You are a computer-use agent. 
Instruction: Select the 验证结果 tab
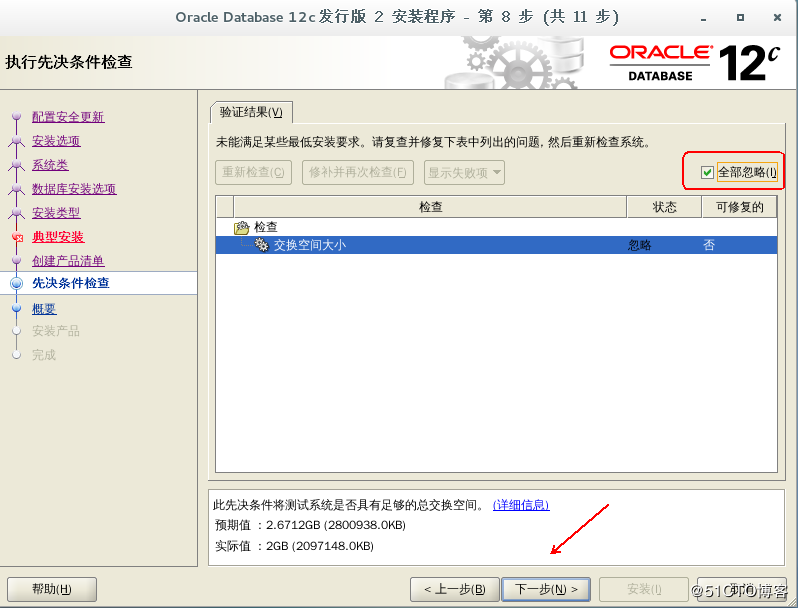251,112
